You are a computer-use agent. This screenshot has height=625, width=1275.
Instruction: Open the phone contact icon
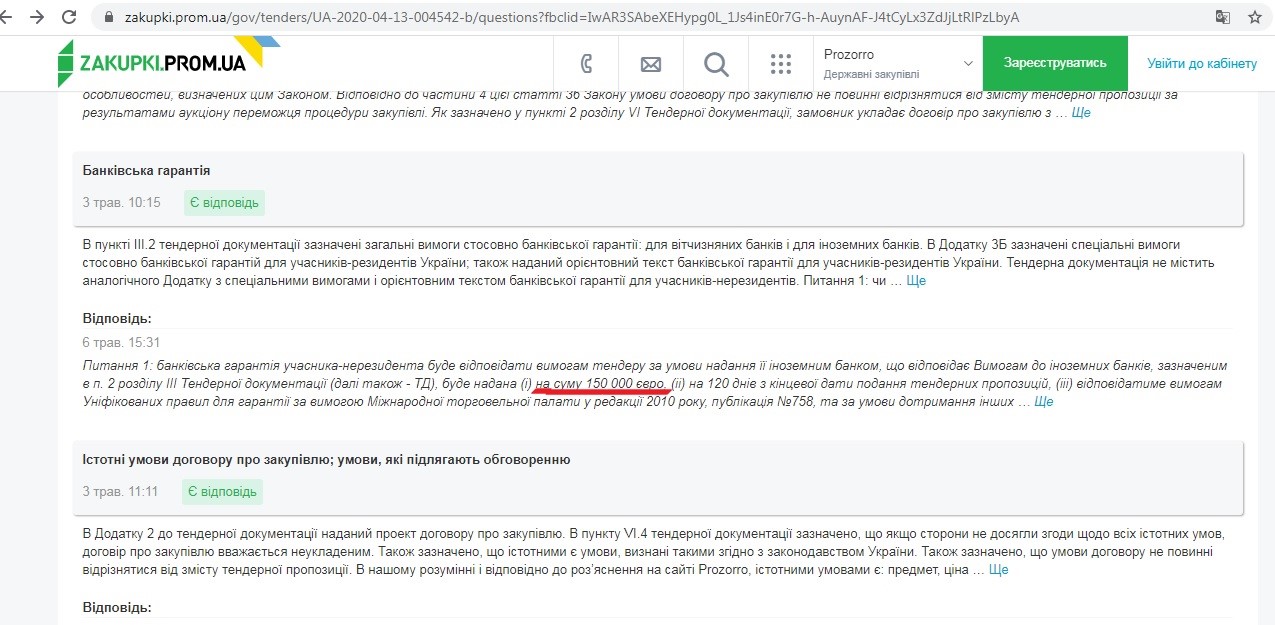588,64
